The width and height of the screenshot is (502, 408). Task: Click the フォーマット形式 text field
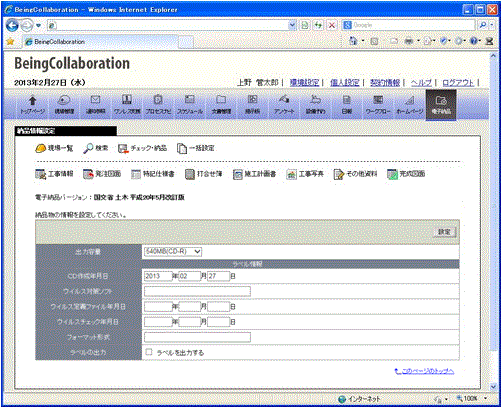(x=197, y=337)
